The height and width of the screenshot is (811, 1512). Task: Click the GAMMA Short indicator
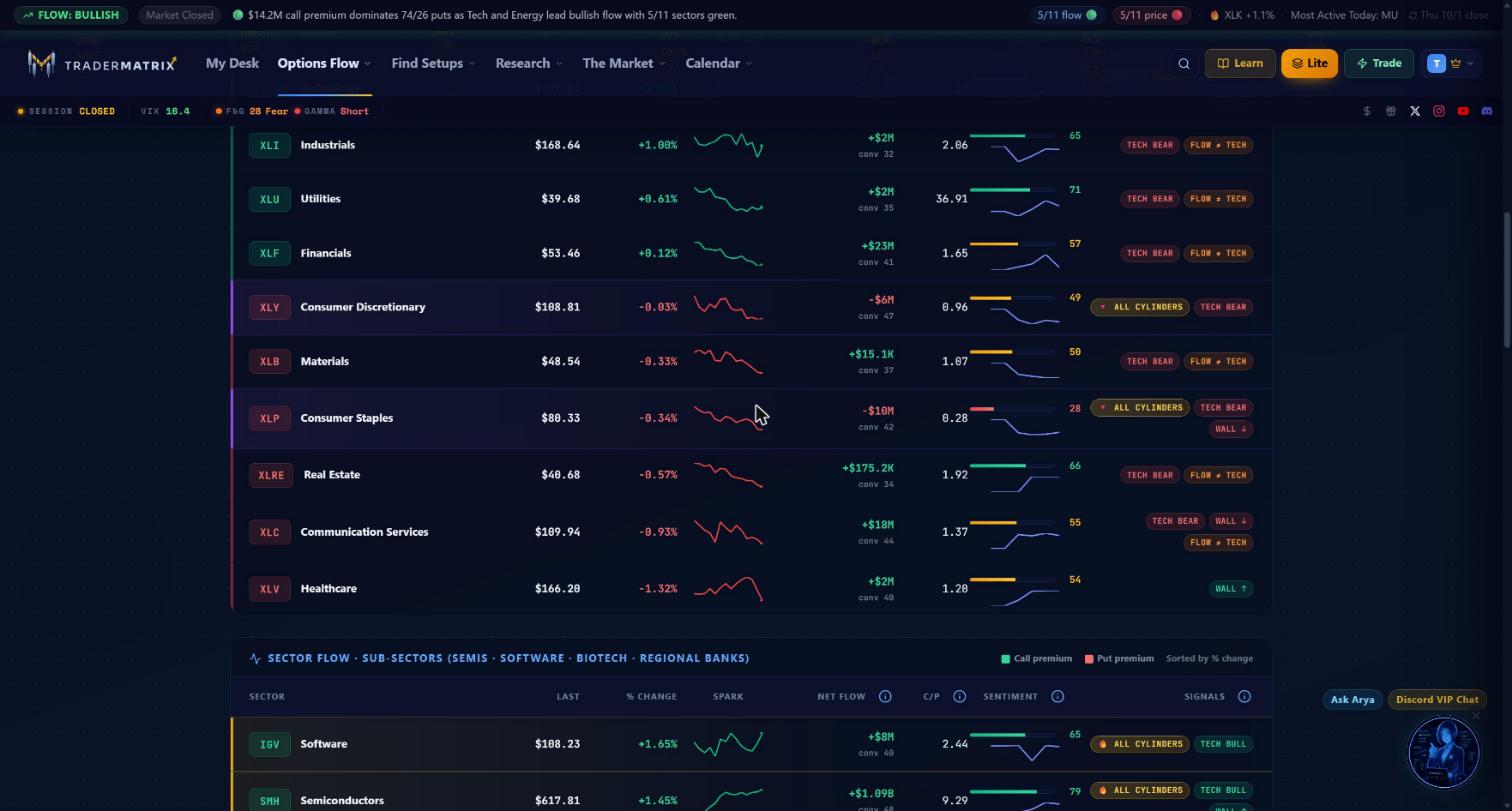point(332,111)
